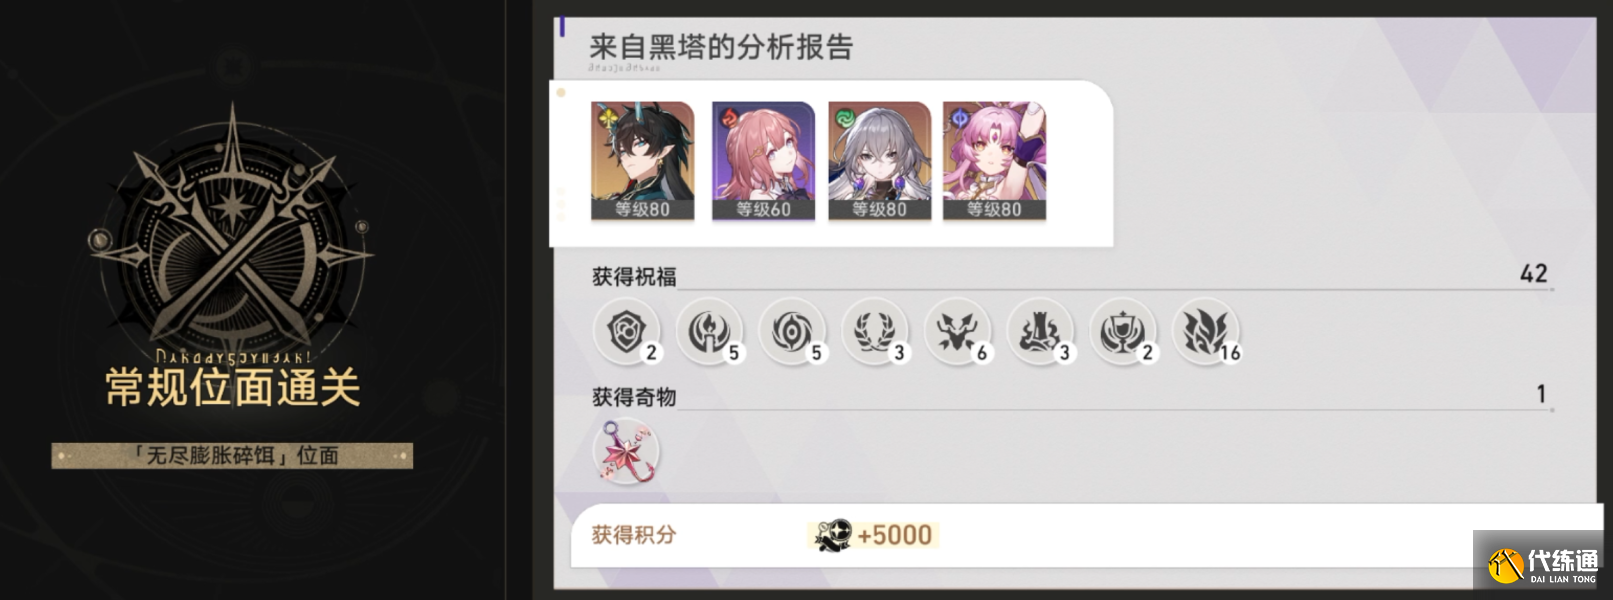Open the Nihility spiral blessing icon

coord(793,331)
